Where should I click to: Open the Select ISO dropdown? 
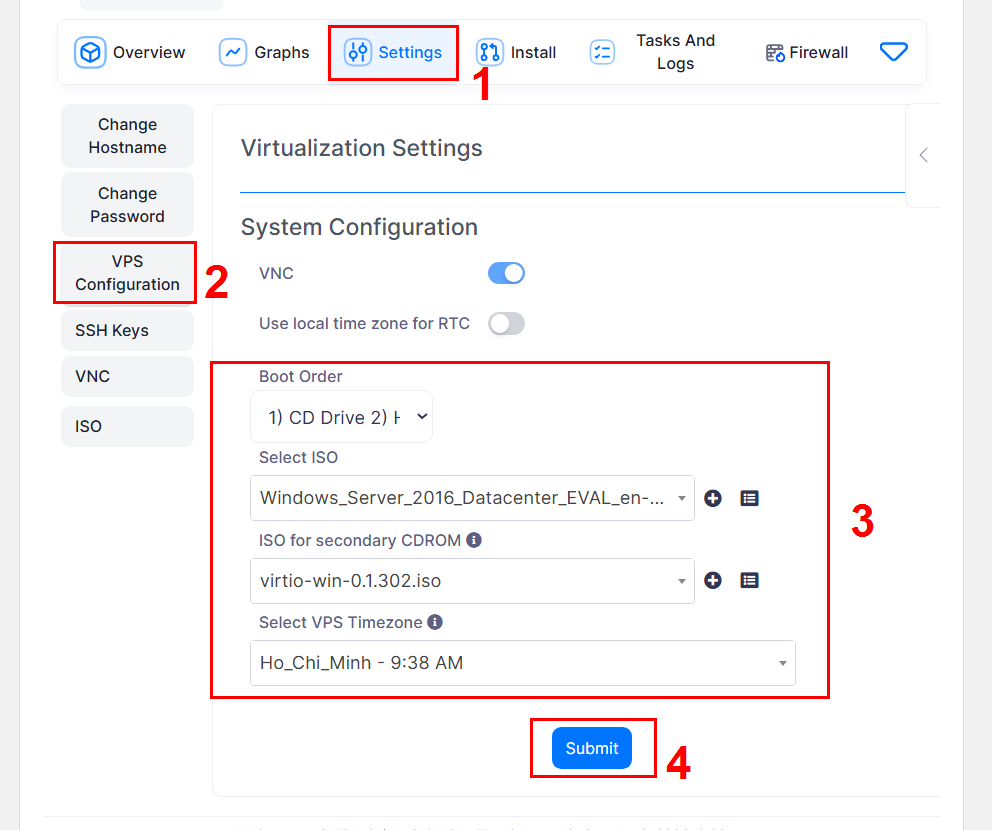pos(473,499)
